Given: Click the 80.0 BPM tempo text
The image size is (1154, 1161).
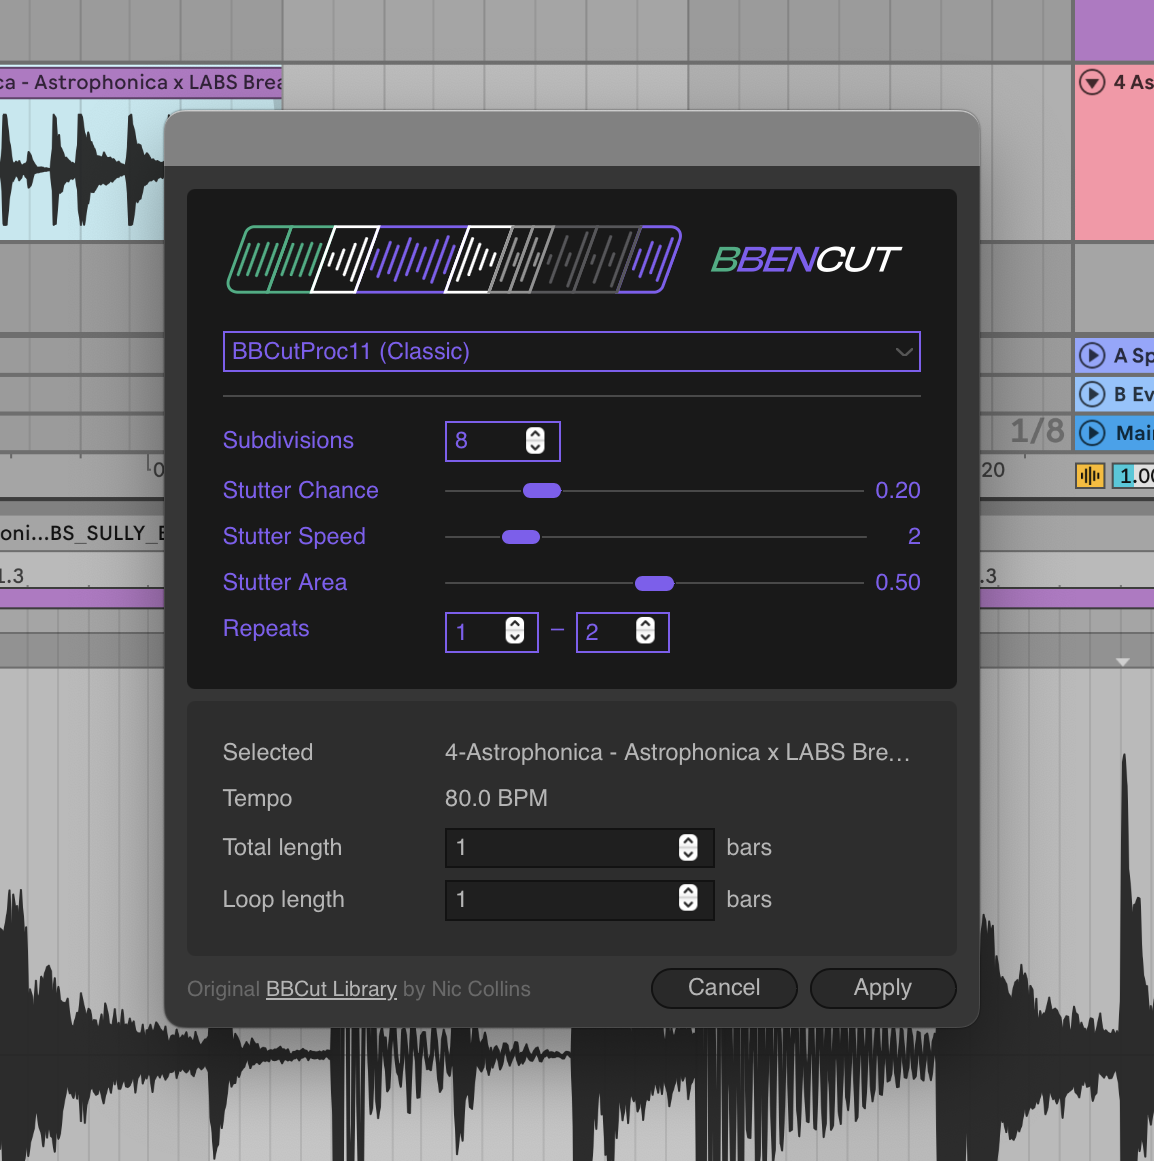Looking at the screenshot, I should click(x=496, y=798).
